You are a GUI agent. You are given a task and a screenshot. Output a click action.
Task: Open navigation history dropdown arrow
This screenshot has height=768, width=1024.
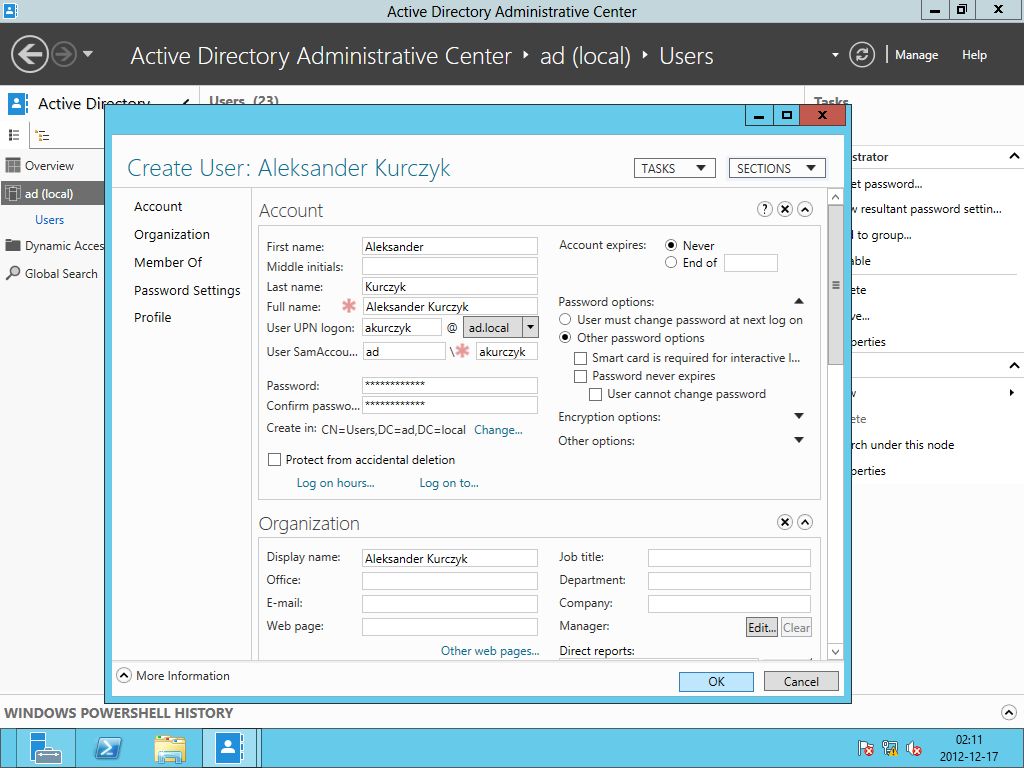(x=88, y=54)
